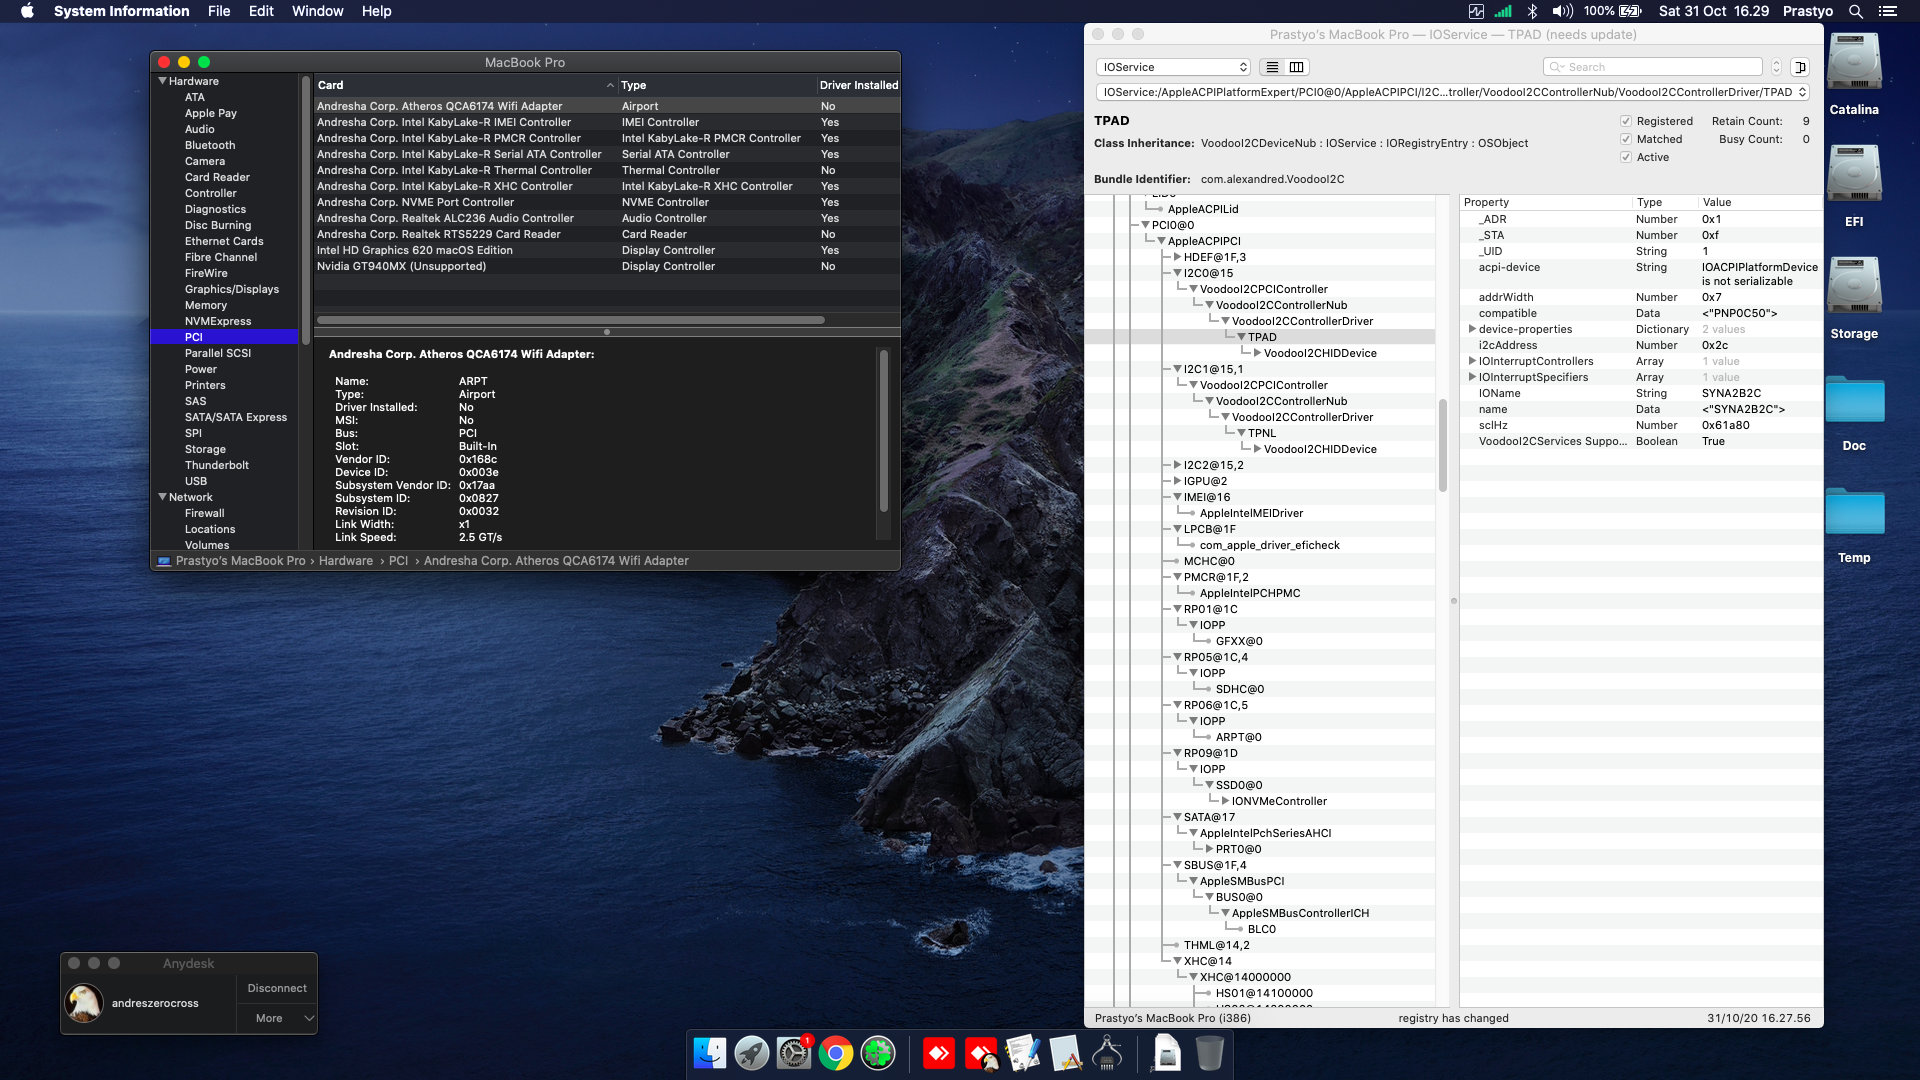The width and height of the screenshot is (1920, 1080).
Task: Click the IORegistryExplorer Search field
Action: click(1653, 67)
